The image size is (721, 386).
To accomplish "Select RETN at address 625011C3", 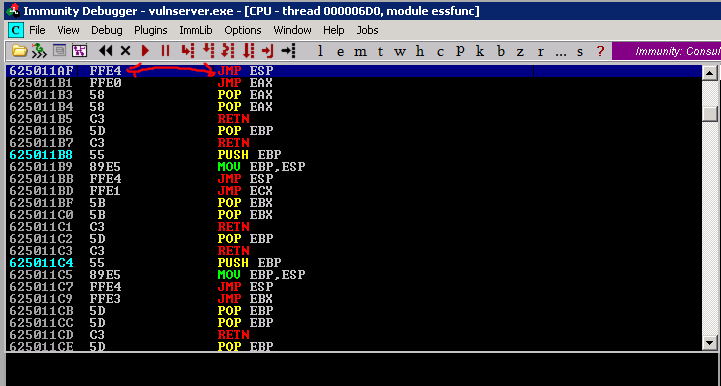I will point(234,251).
